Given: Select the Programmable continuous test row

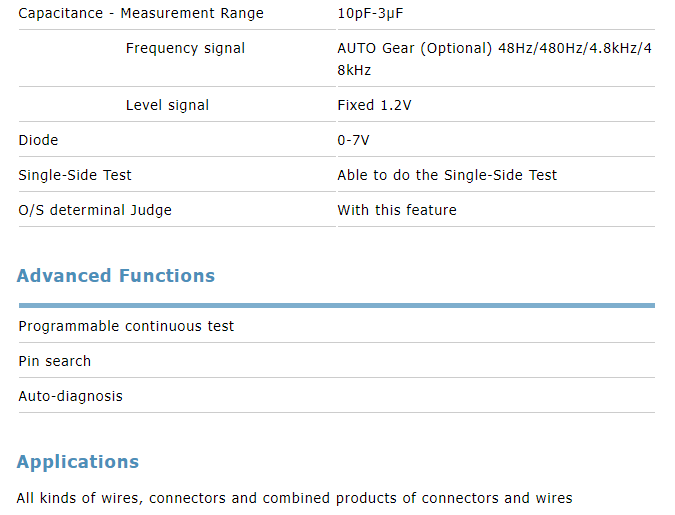Looking at the screenshot, I should point(337,326).
